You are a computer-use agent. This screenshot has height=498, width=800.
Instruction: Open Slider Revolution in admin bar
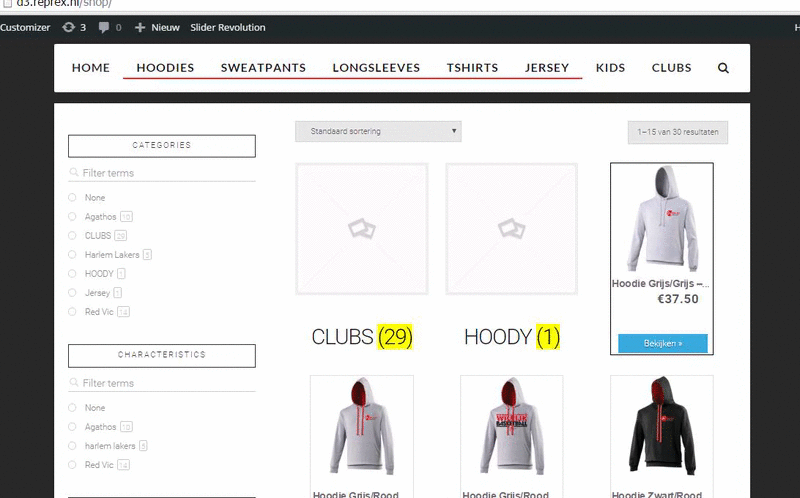tap(228, 28)
